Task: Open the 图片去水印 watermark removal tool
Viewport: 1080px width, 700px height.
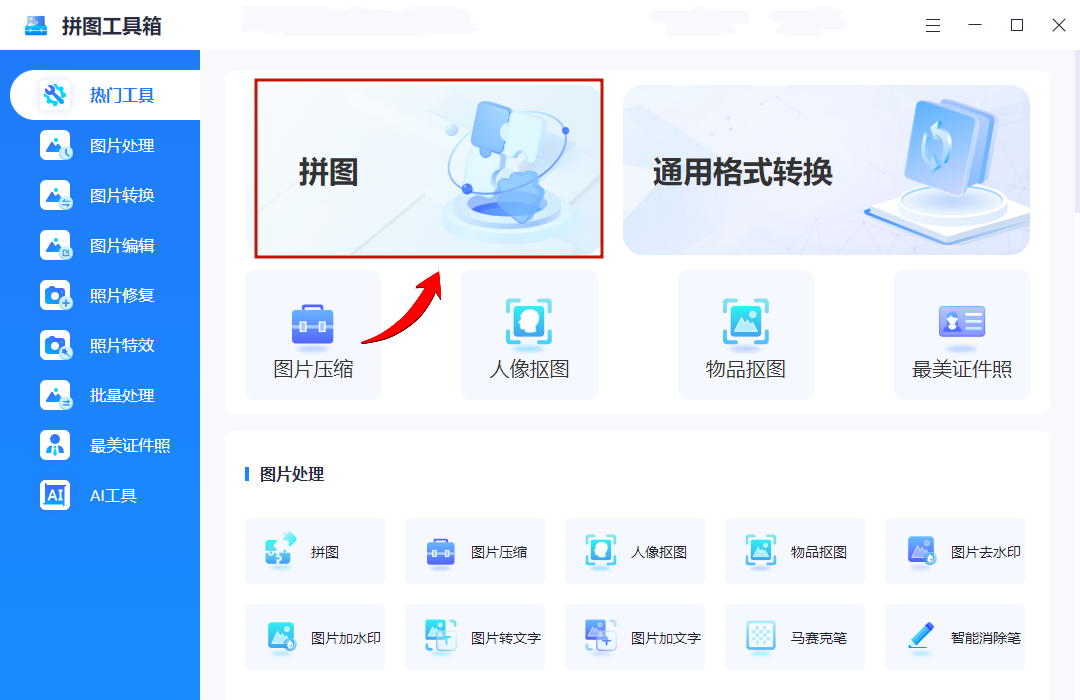Action: (x=955, y=550)
